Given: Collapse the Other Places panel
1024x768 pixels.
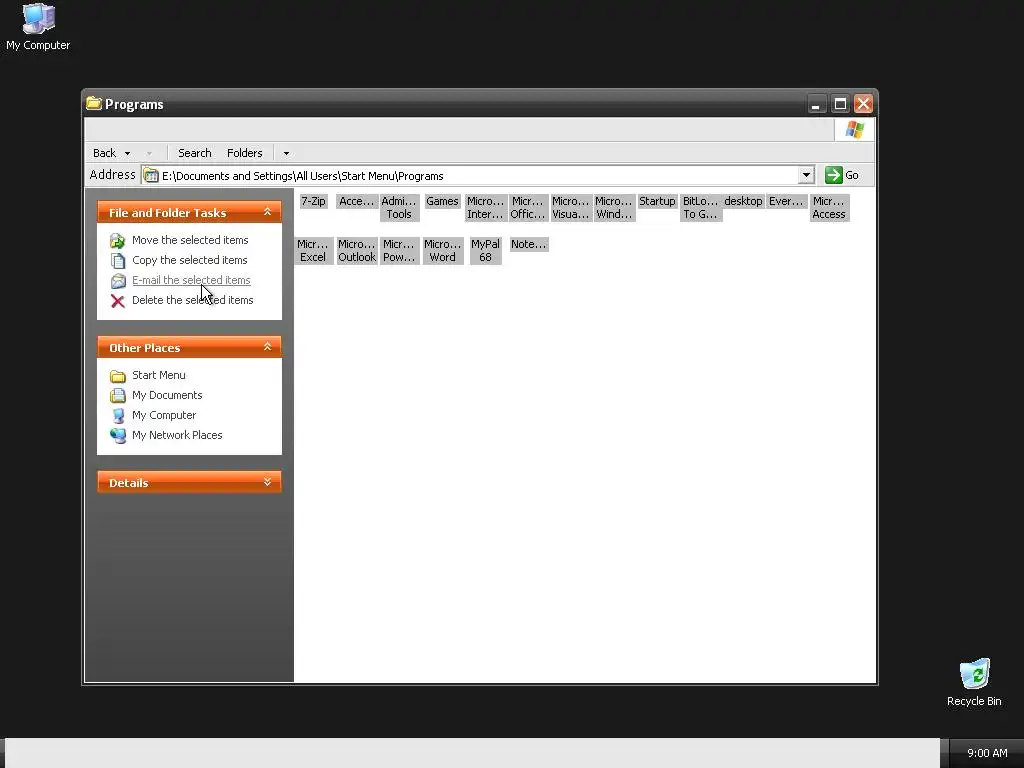Looking at the screenshot, I should point(267,347).
